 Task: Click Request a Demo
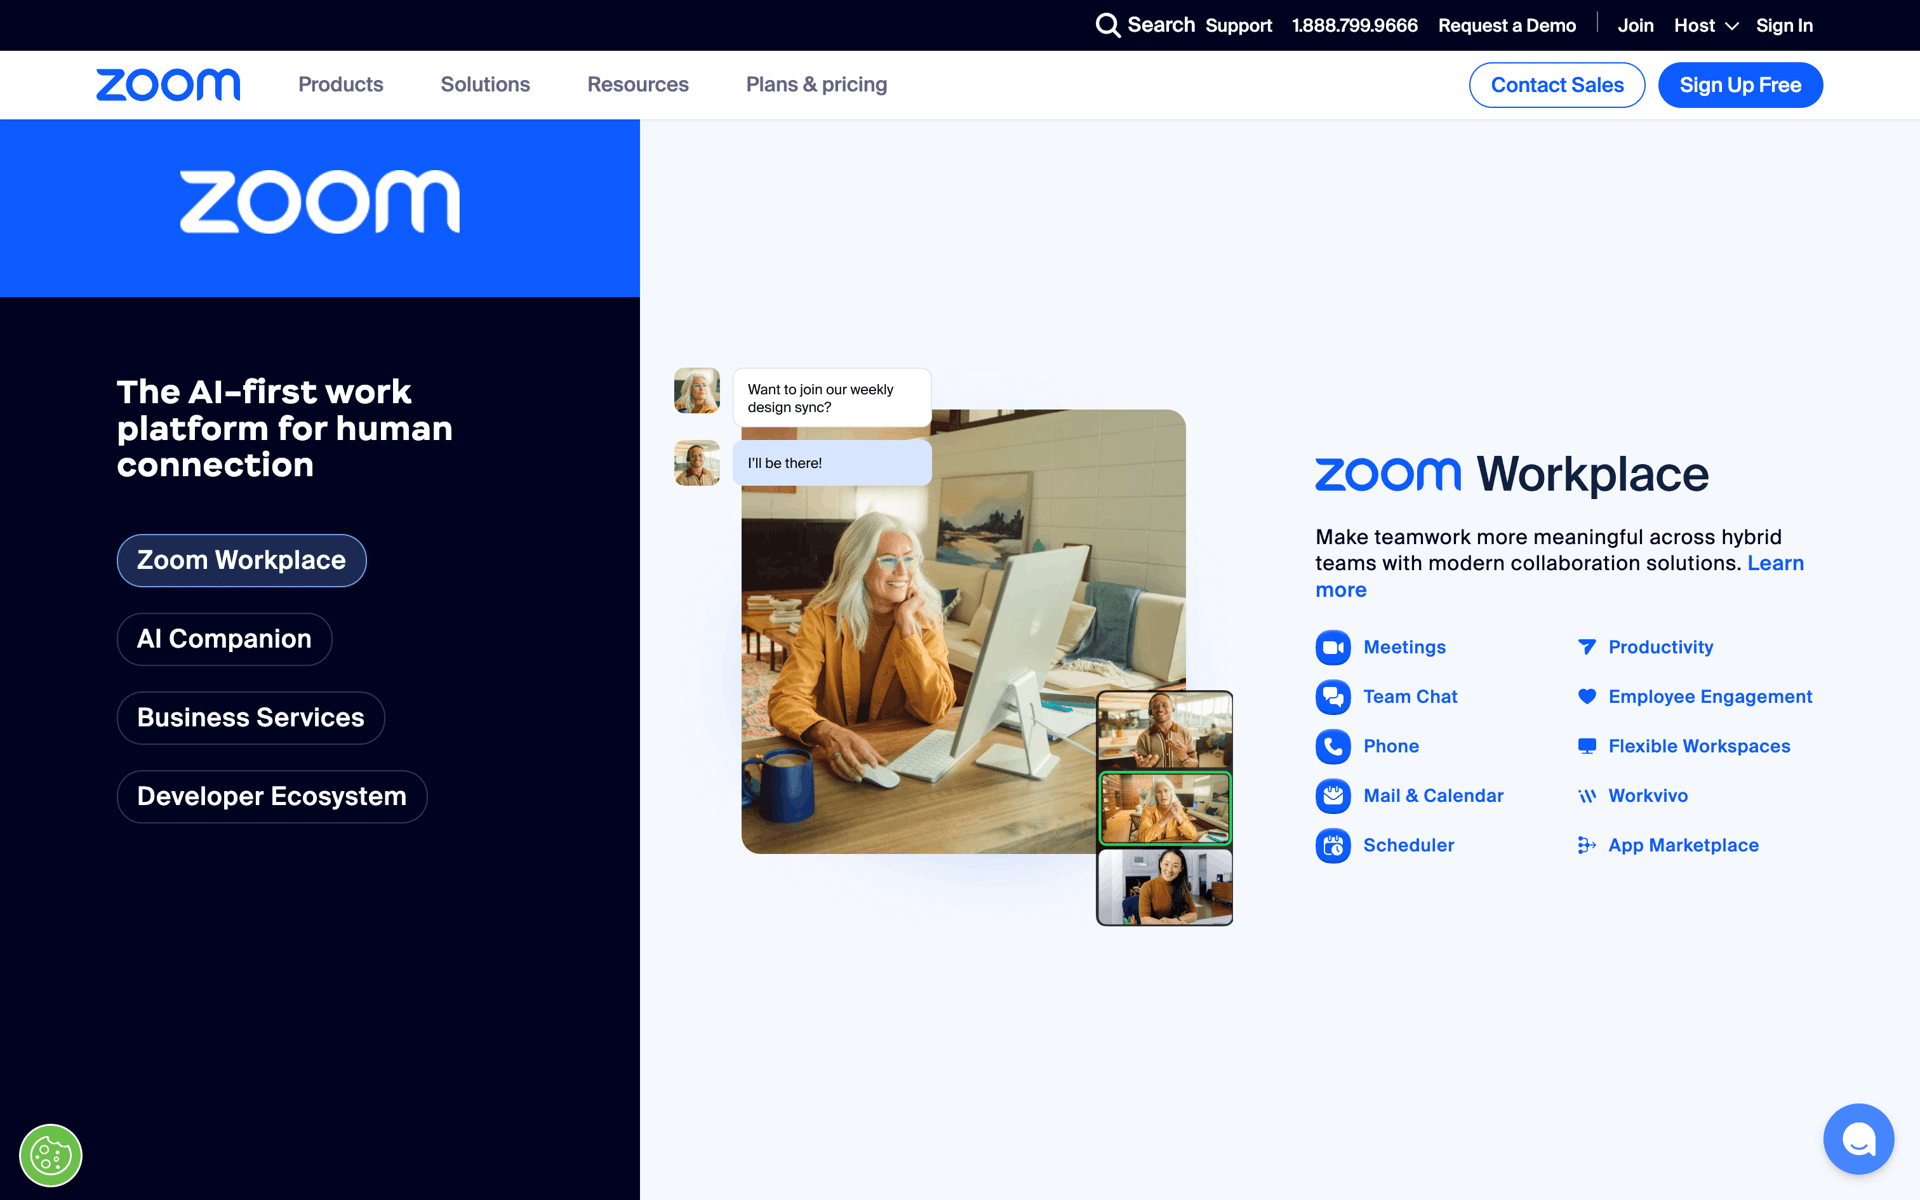(1507, 26)
